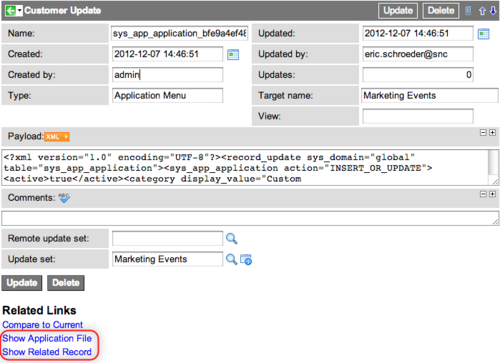Click the green back arrow icon
500x363 pixels.
click(10, 11)
